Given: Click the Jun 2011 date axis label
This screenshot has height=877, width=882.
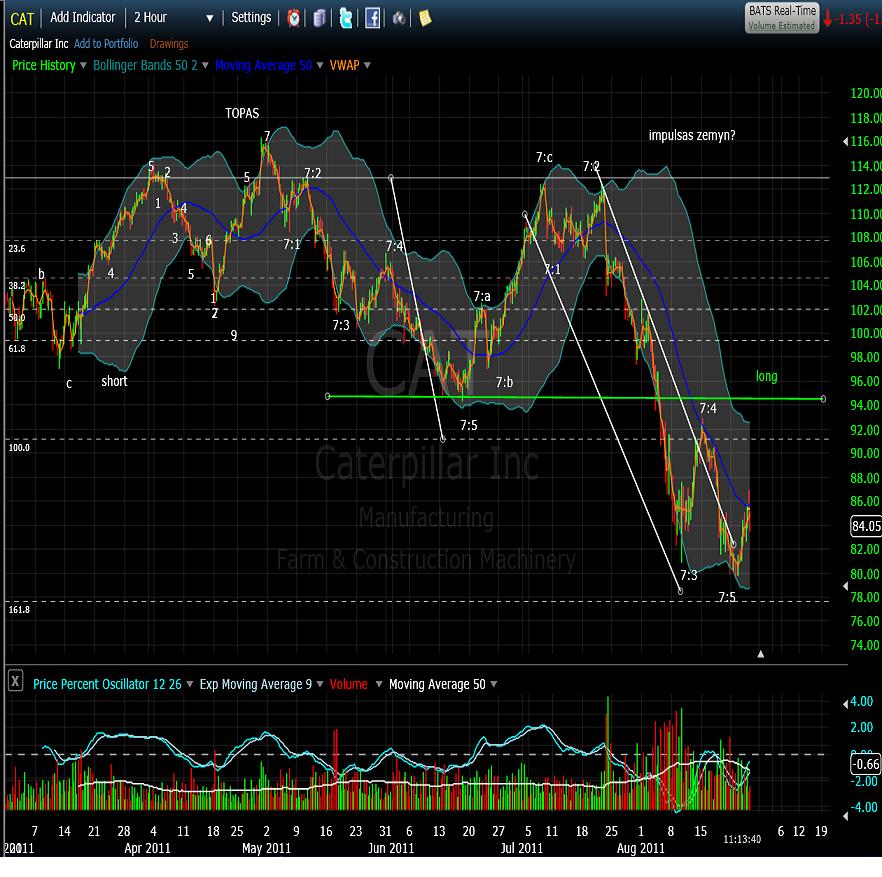Looking at the screenshot, I should point(391,848).
